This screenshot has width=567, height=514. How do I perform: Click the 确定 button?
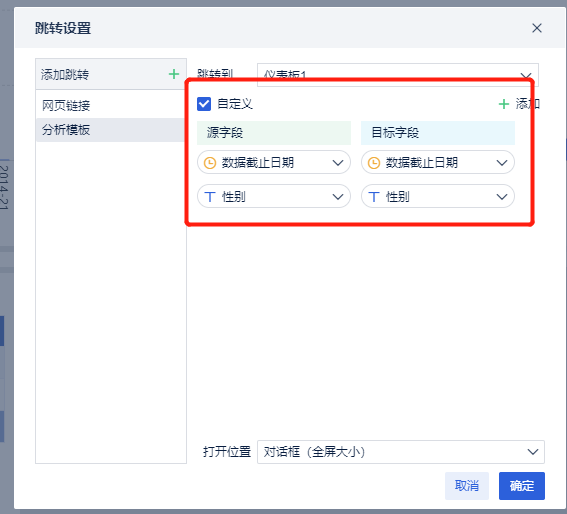[522, 486]
